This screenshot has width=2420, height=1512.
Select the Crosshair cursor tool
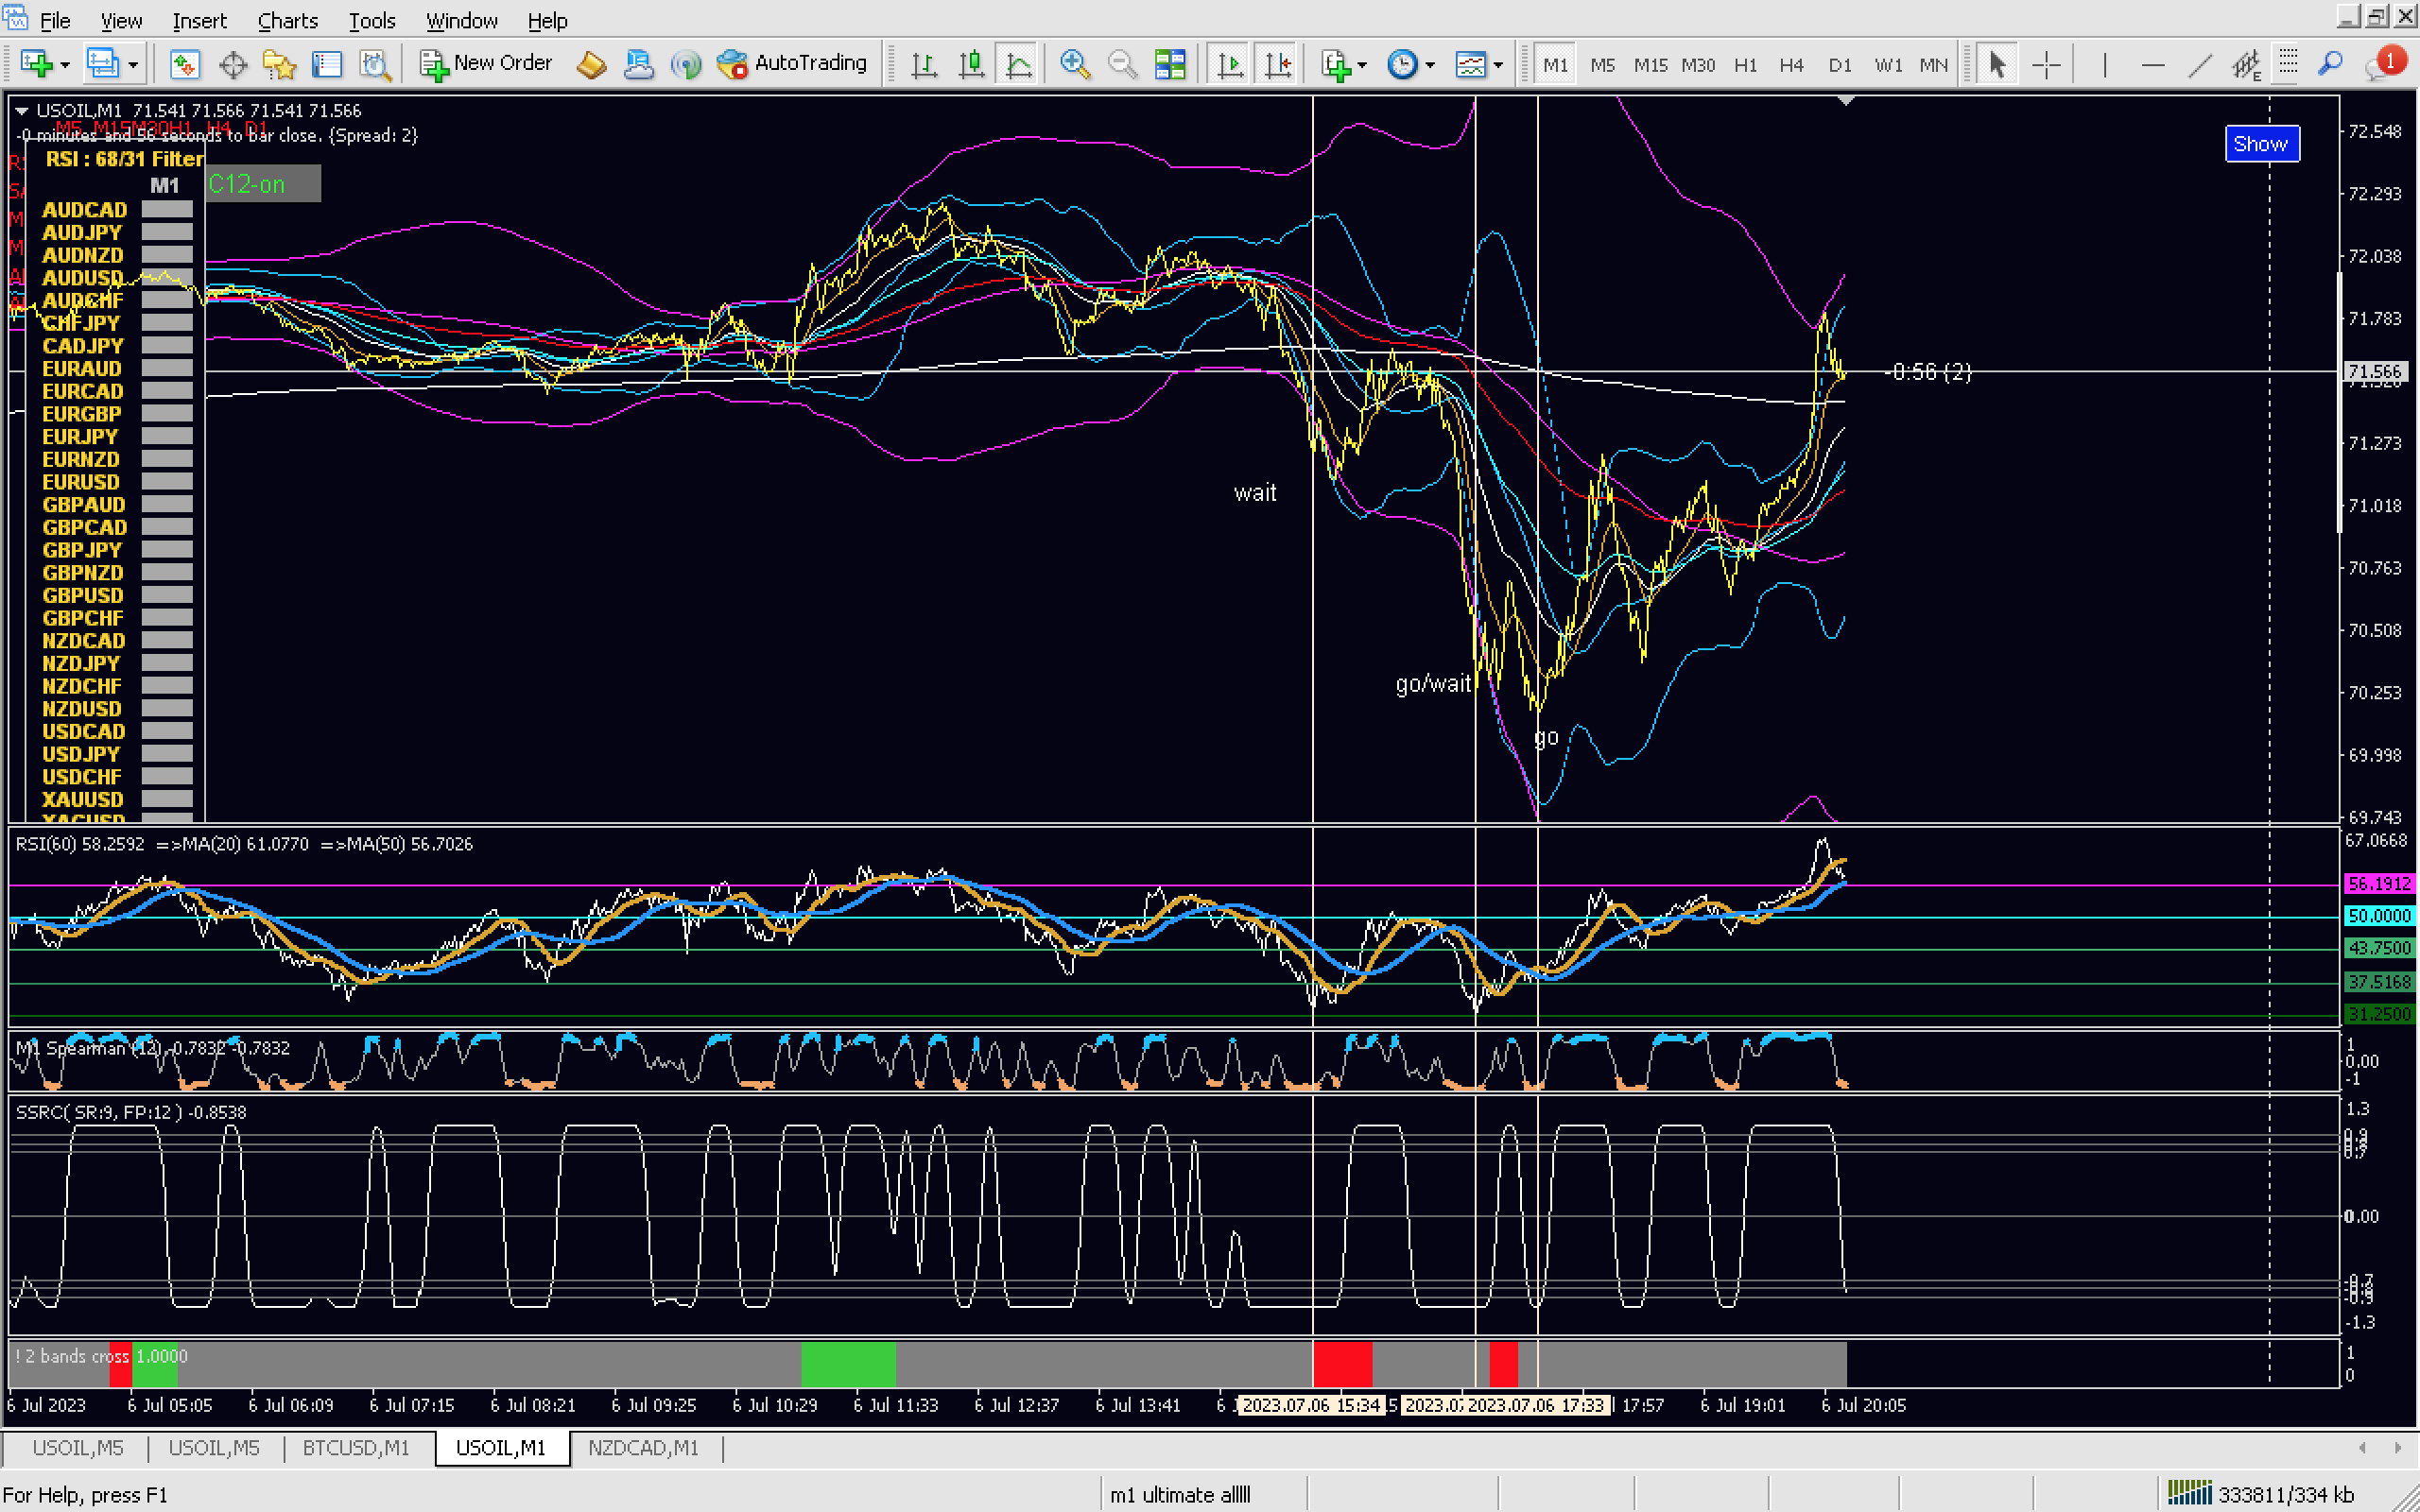click(2046, 64)
